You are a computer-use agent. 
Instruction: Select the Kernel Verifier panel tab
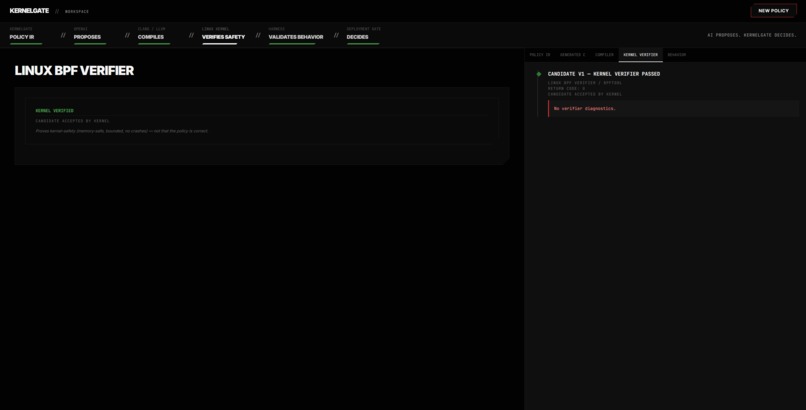pos(640,54)
